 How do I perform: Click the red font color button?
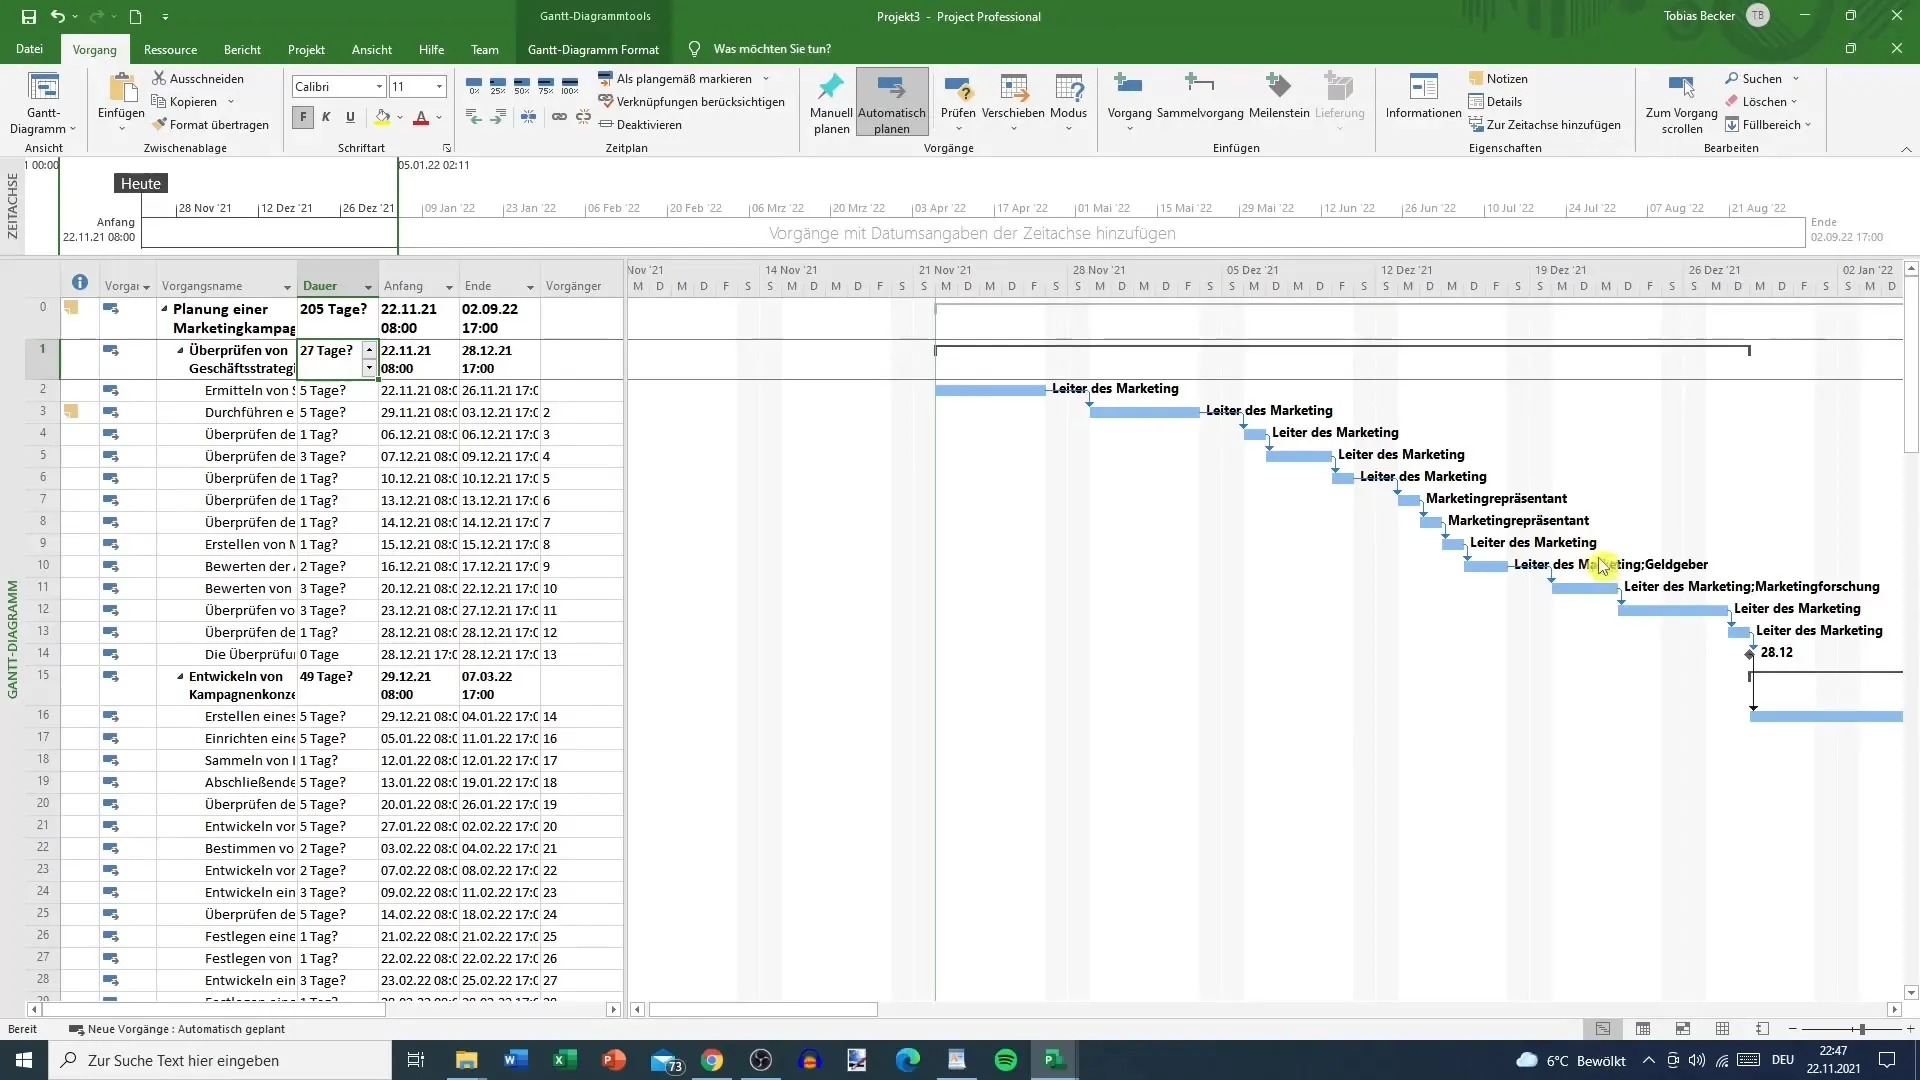[421, 117]
